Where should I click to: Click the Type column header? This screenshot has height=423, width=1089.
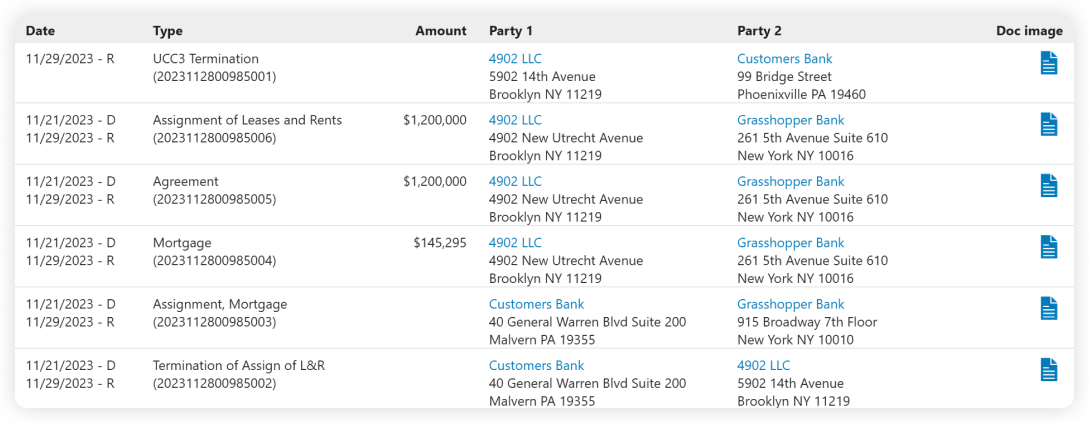pos(168,31)
